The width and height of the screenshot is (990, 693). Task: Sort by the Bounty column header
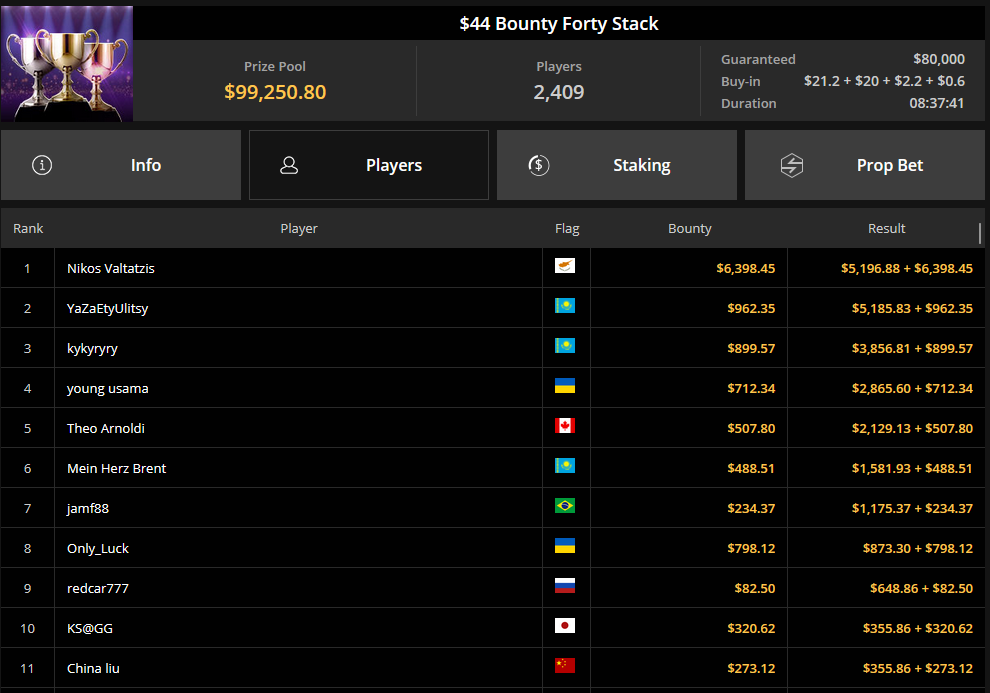[x=689, y=229]
